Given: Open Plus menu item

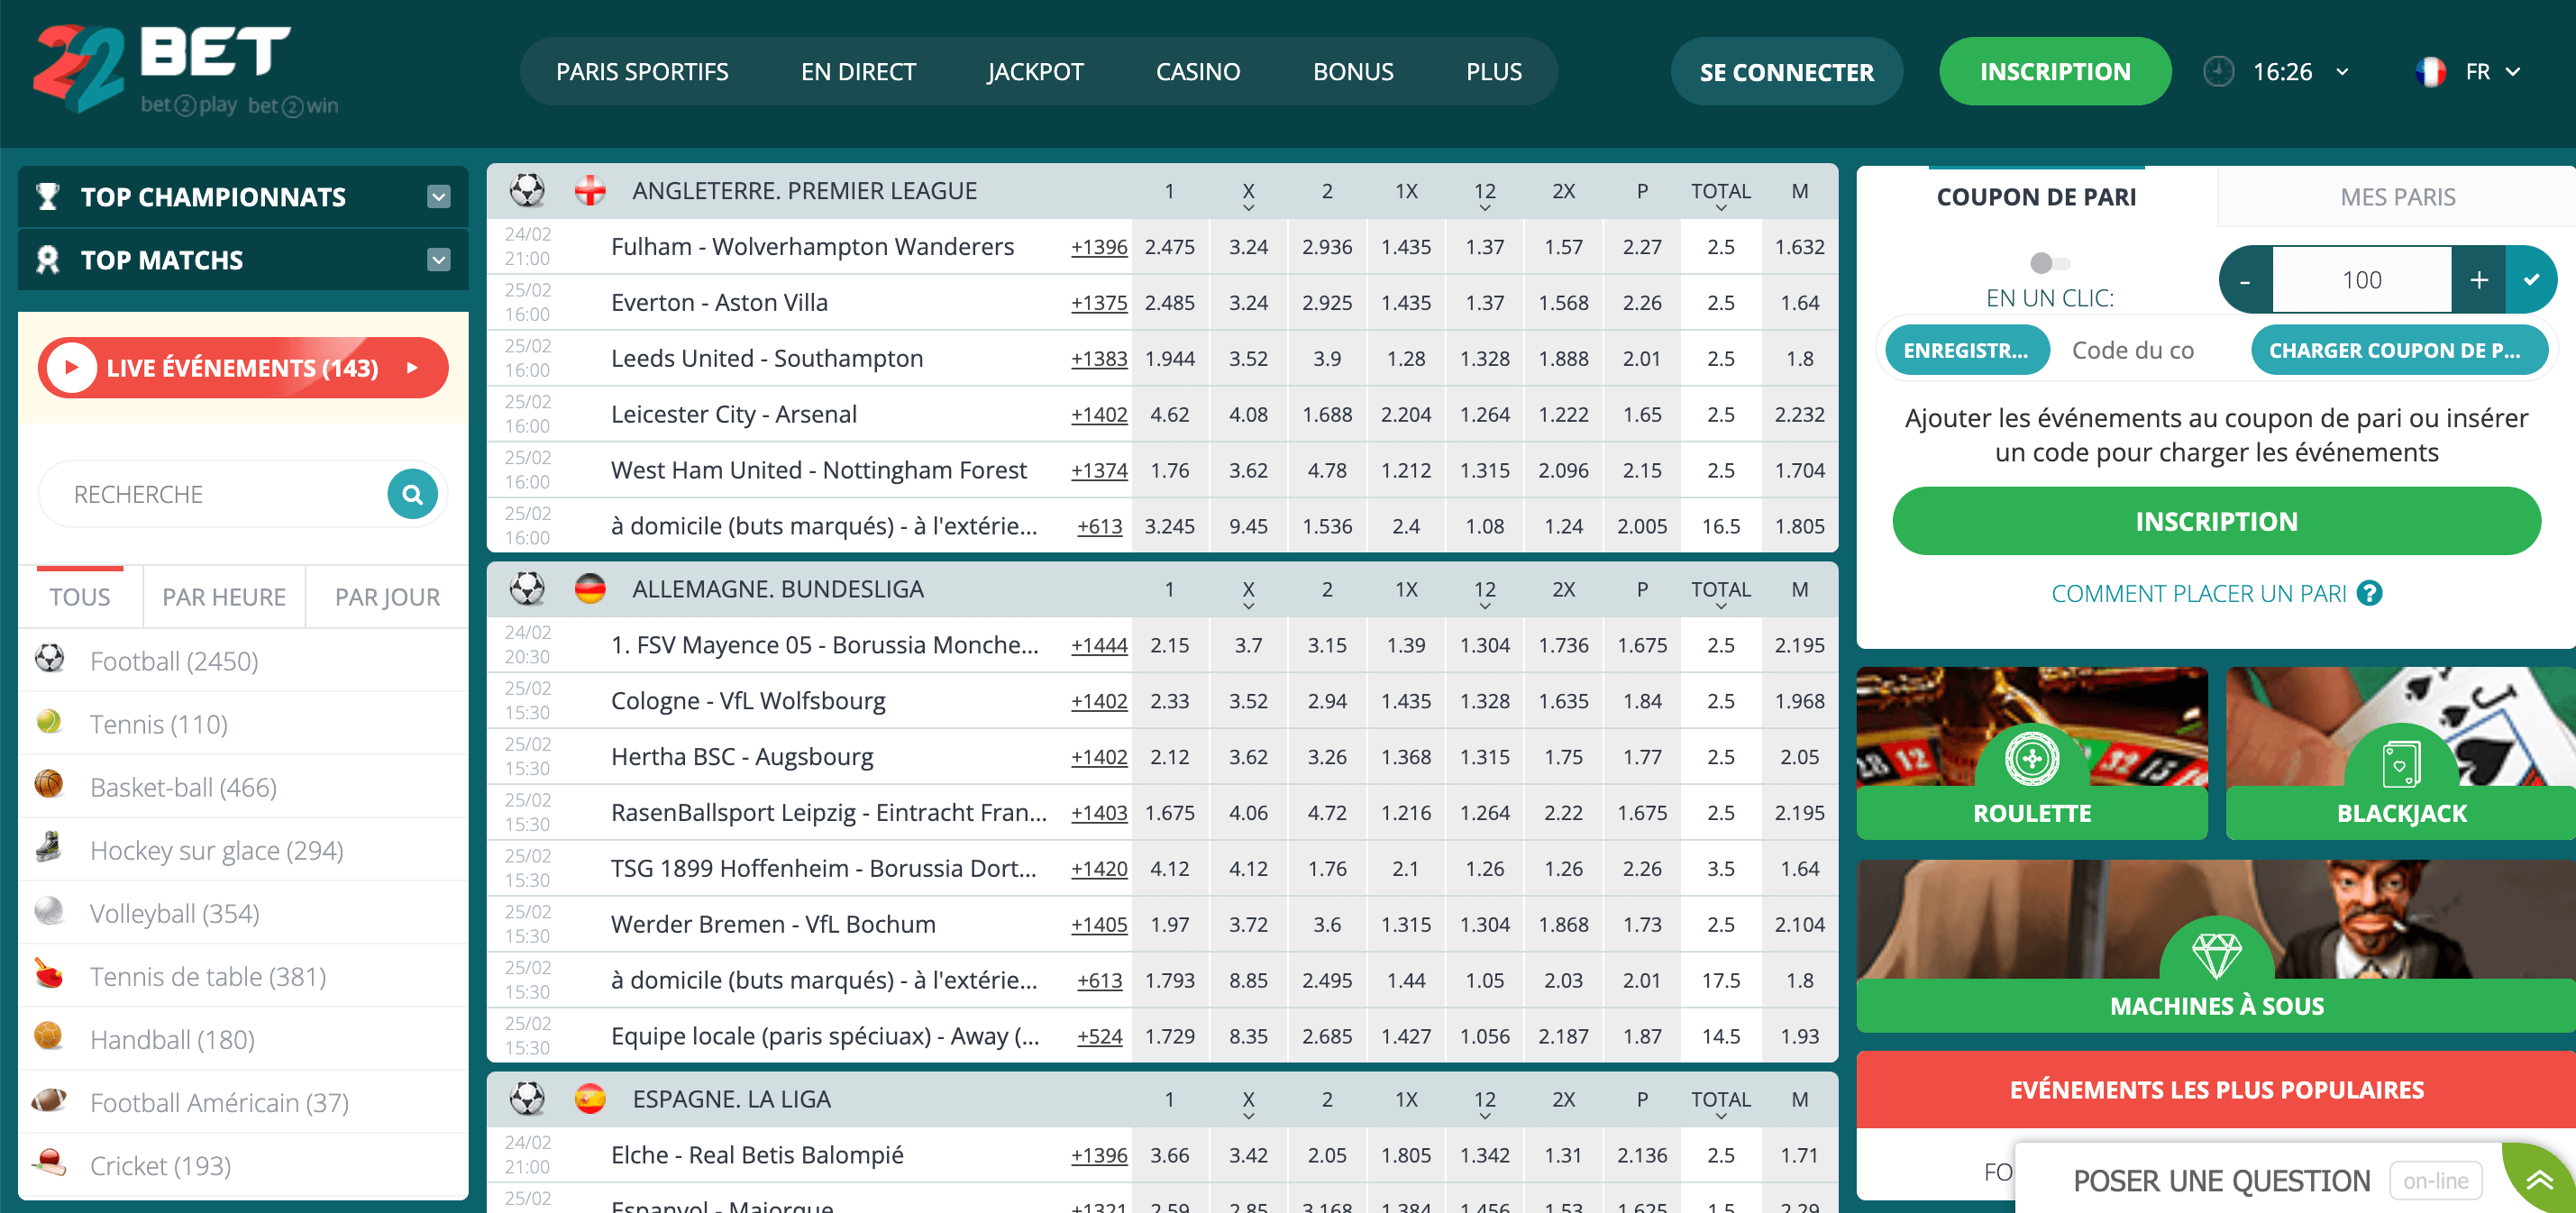Looking at the screenshot, I should pyautogui.click(x=1494, y=72).
